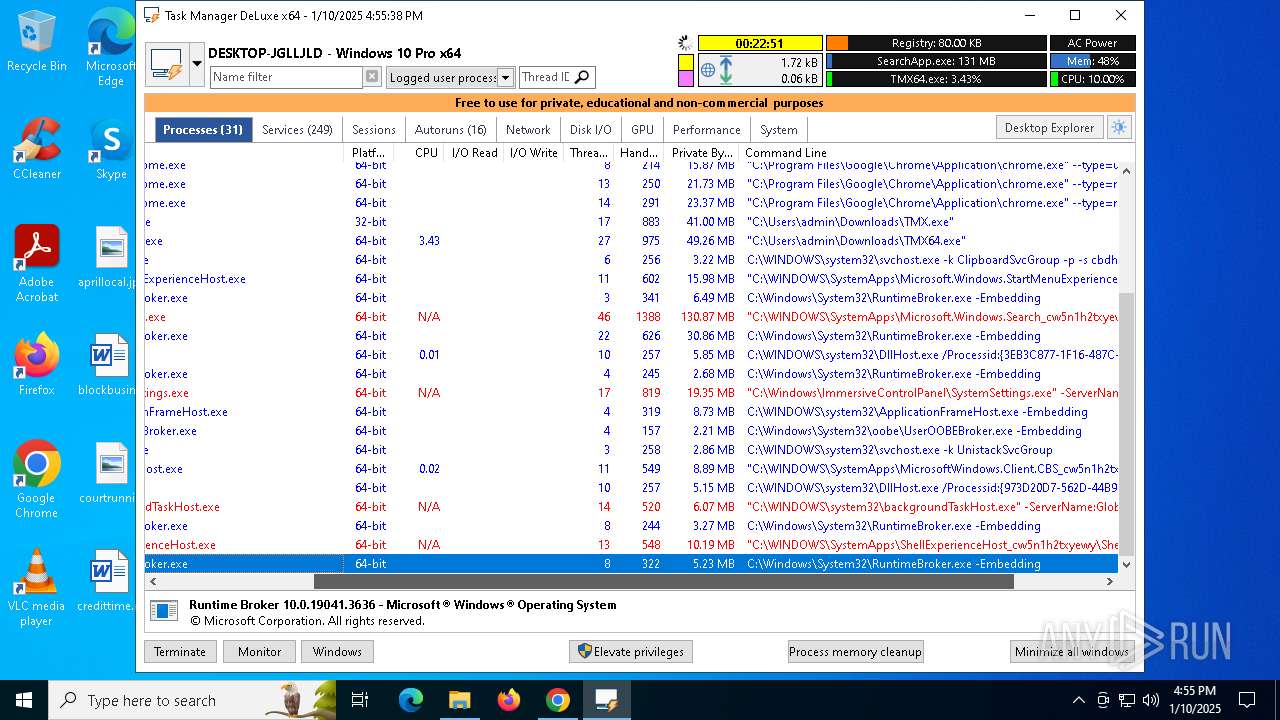Image resolution: width=1280 pixels, height=720 pixels.
Task: Open File Explorer from taskbar
Action: pyautogui.click(x=460, y=700)
